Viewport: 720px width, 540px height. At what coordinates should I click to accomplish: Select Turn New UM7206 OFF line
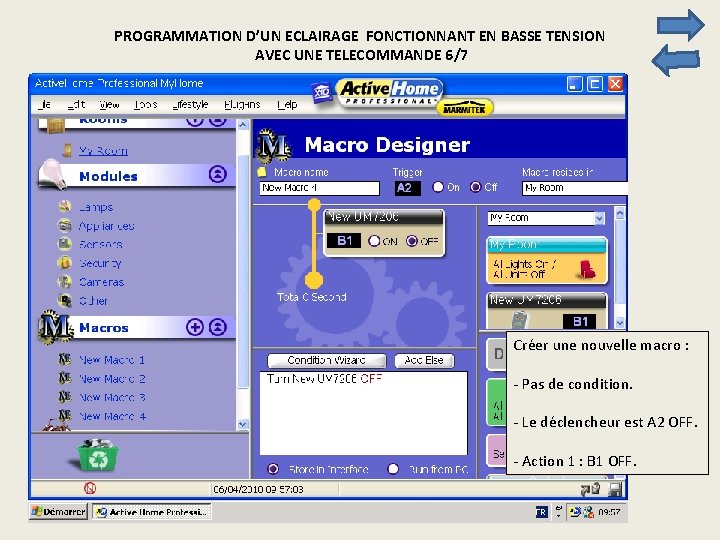[325, 378]
